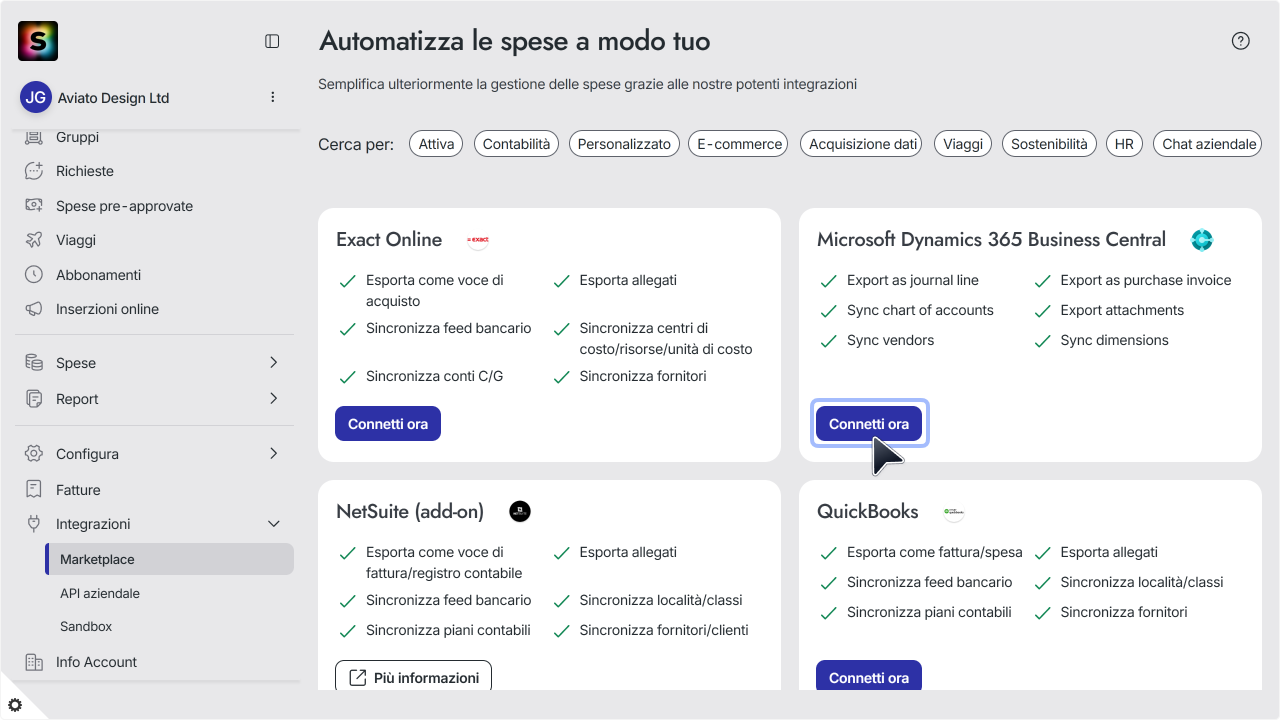Click 'Sincronizza conti C/G' feature text
This screenshot has height=720, width=1280.
click(435, 376)
